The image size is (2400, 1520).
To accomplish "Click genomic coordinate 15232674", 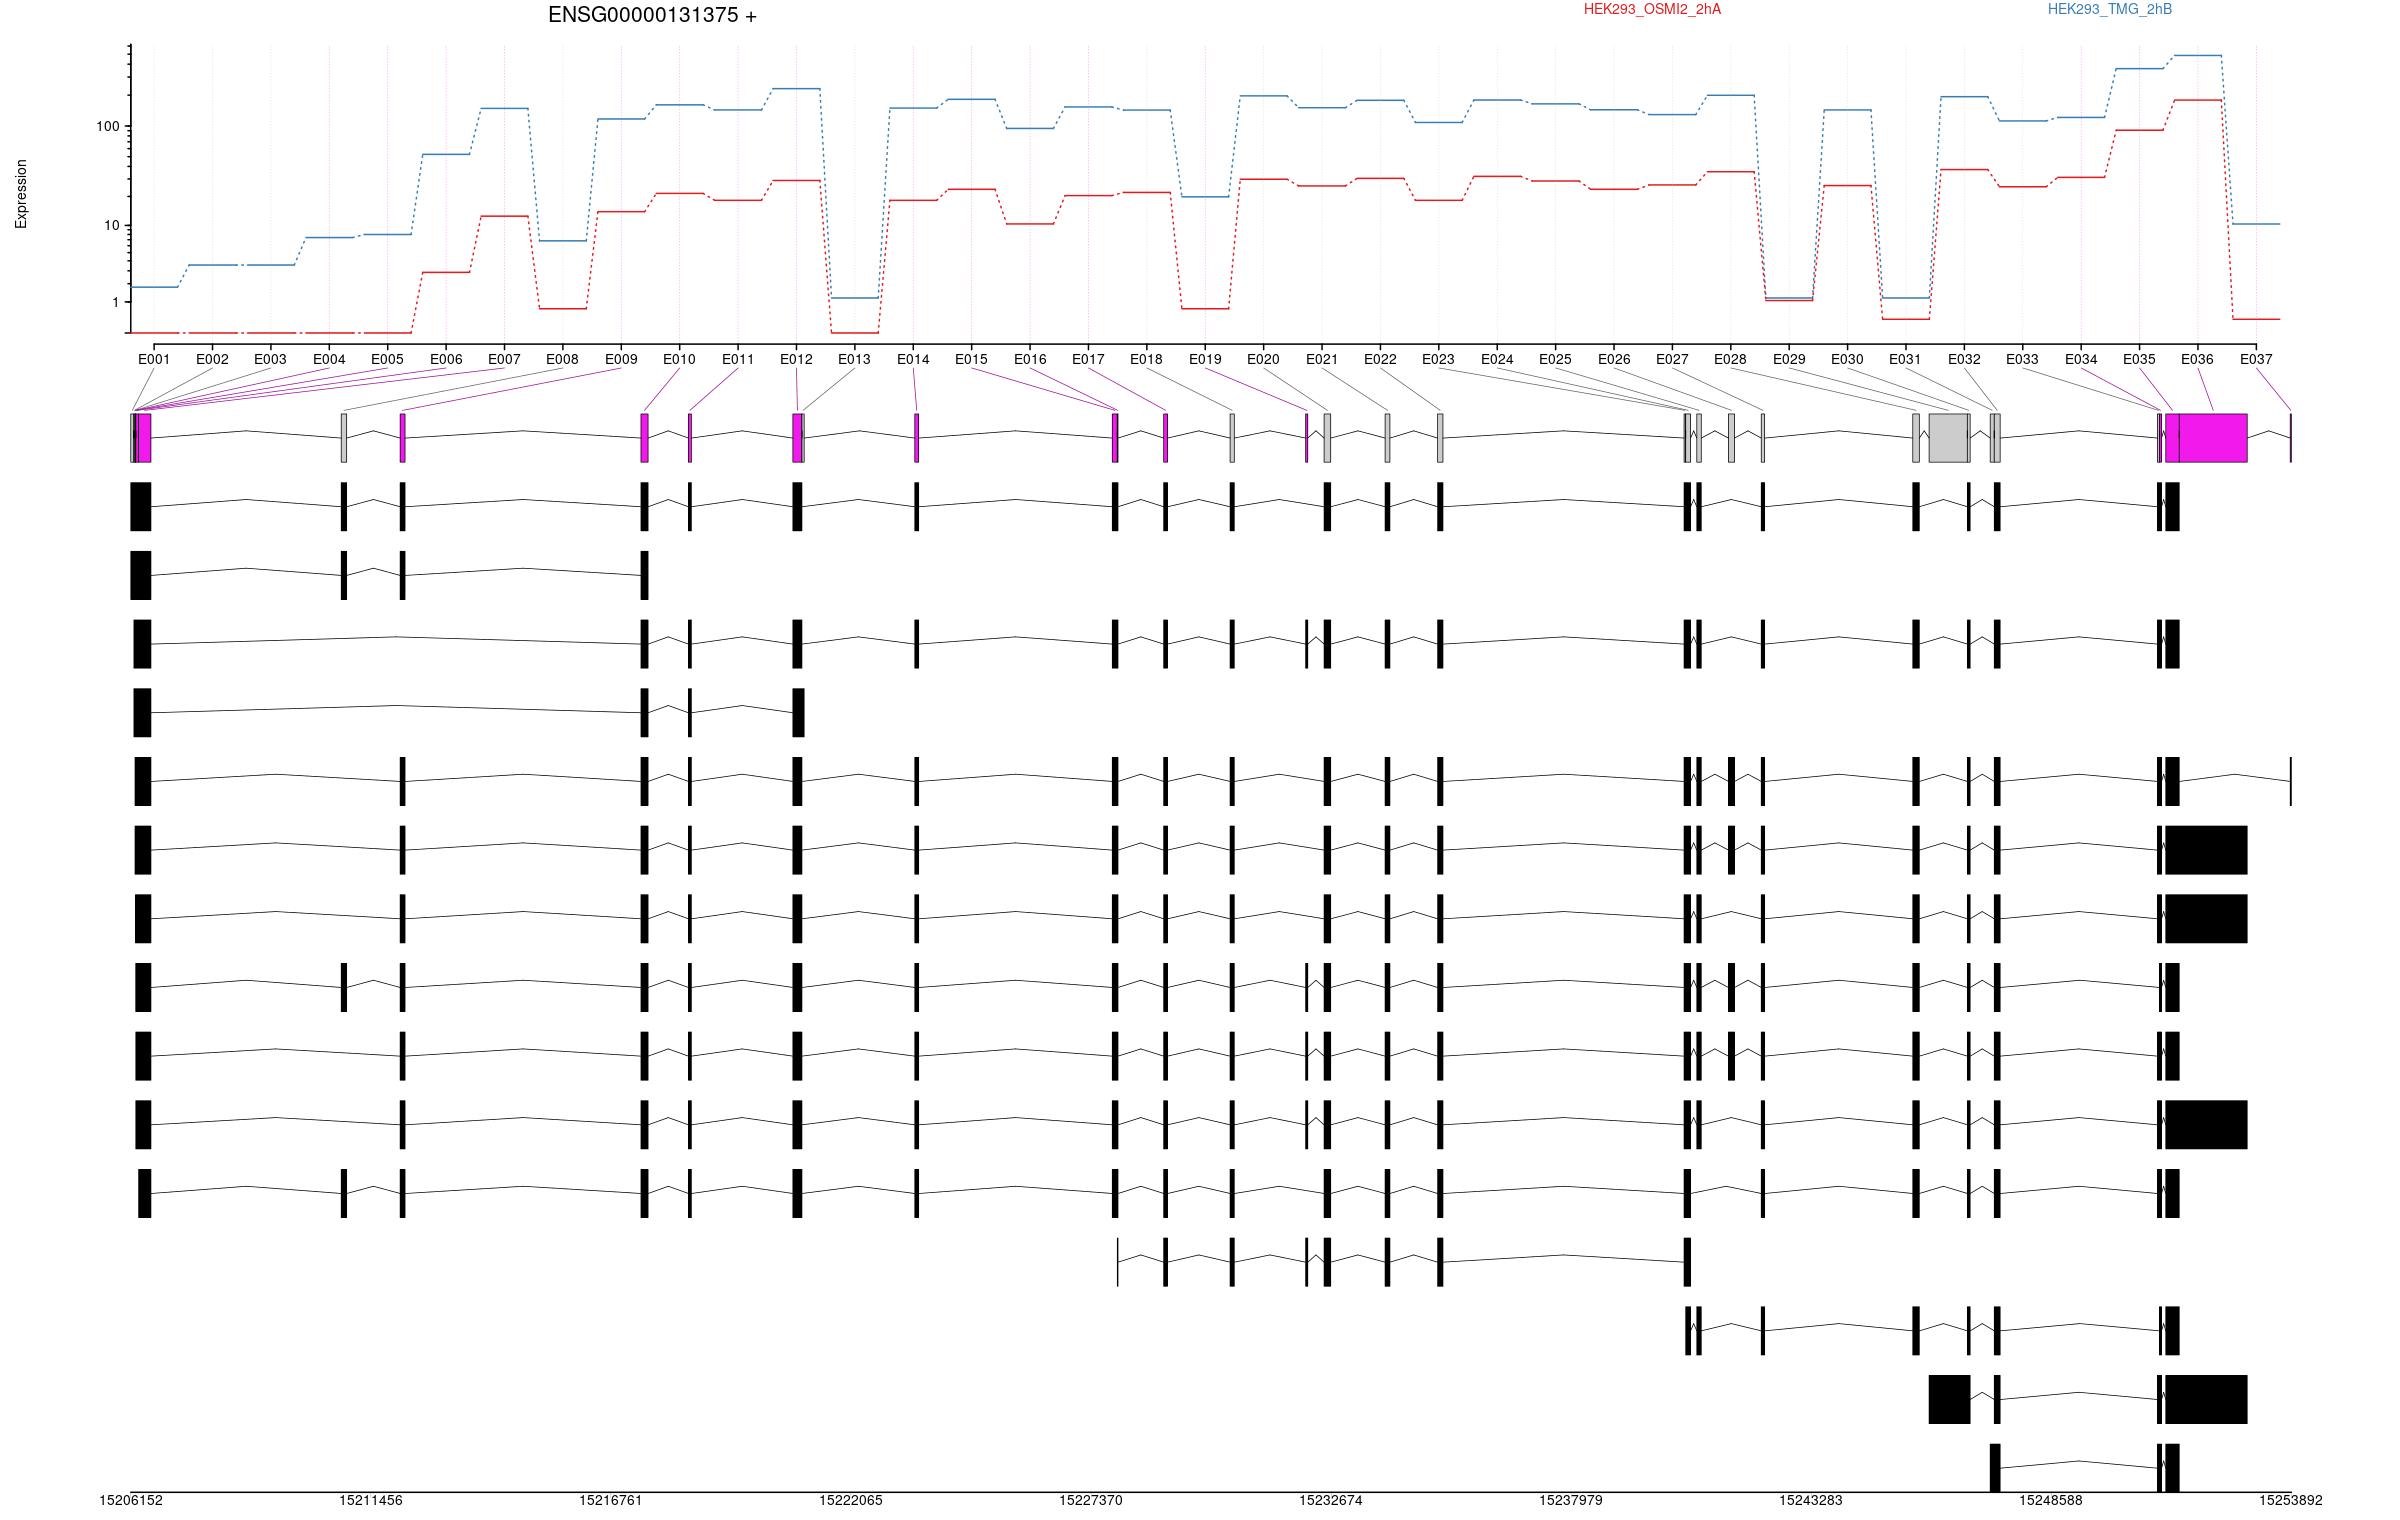I will click(x=1331, y=1500).
